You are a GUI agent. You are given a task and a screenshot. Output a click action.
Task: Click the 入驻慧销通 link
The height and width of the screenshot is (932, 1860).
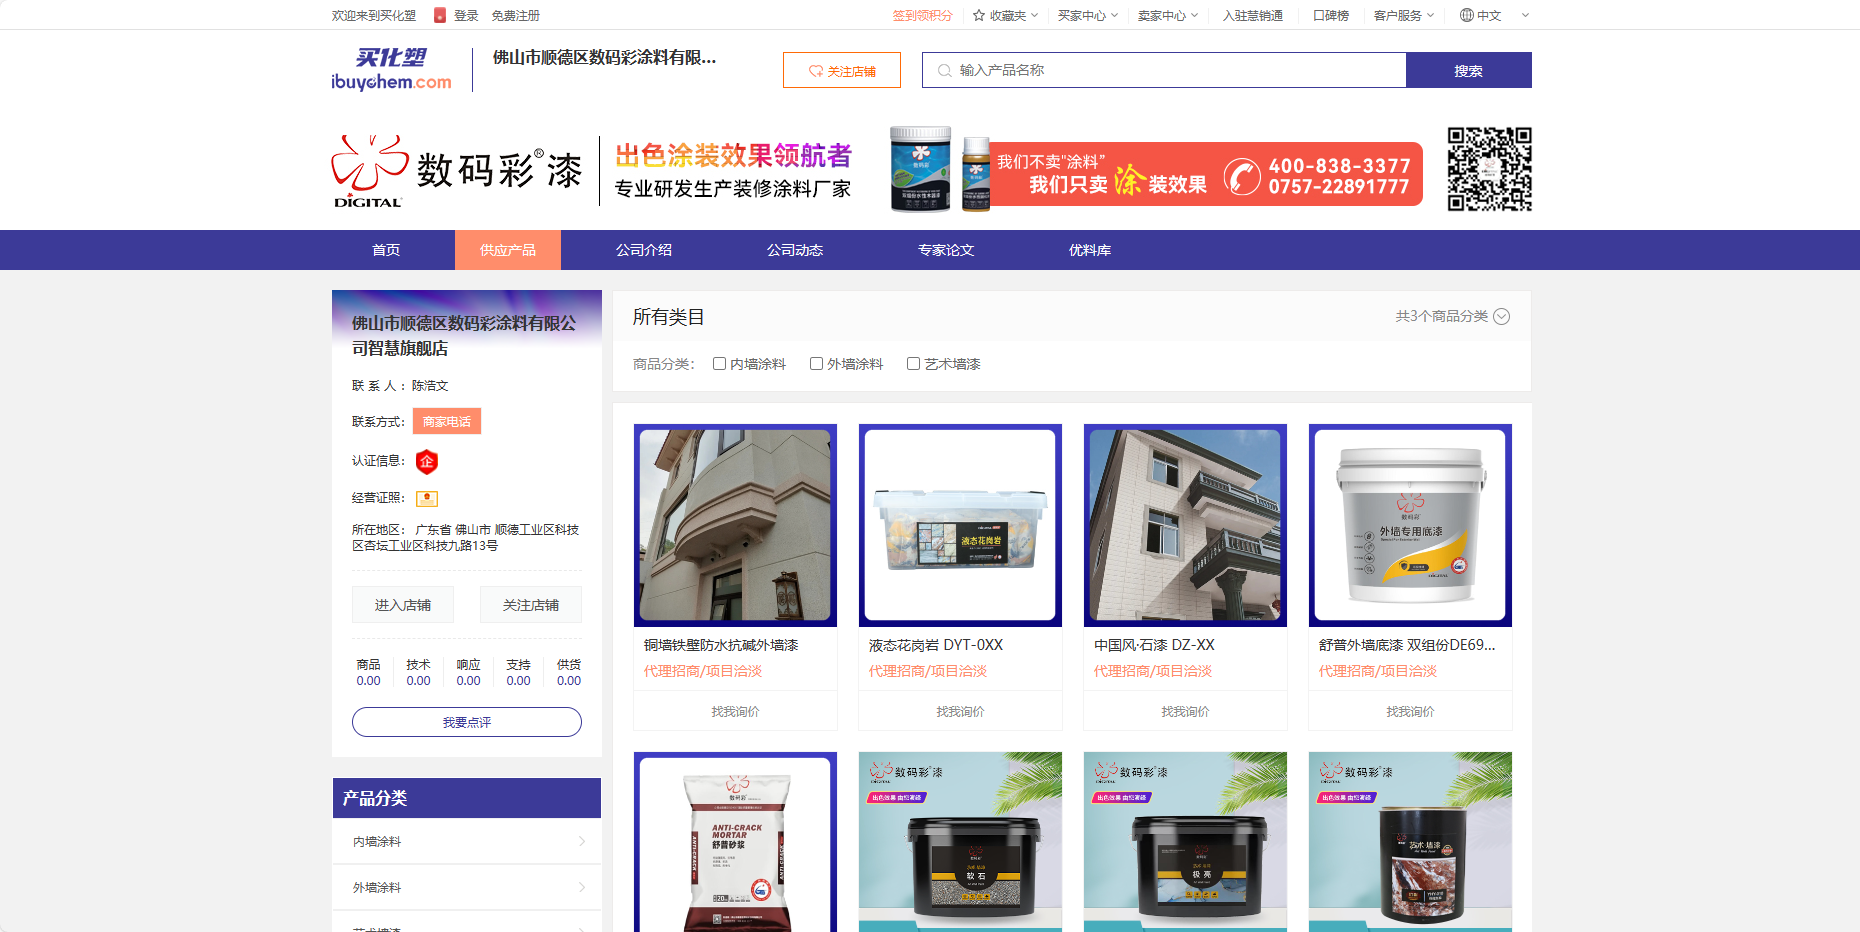1252,15
